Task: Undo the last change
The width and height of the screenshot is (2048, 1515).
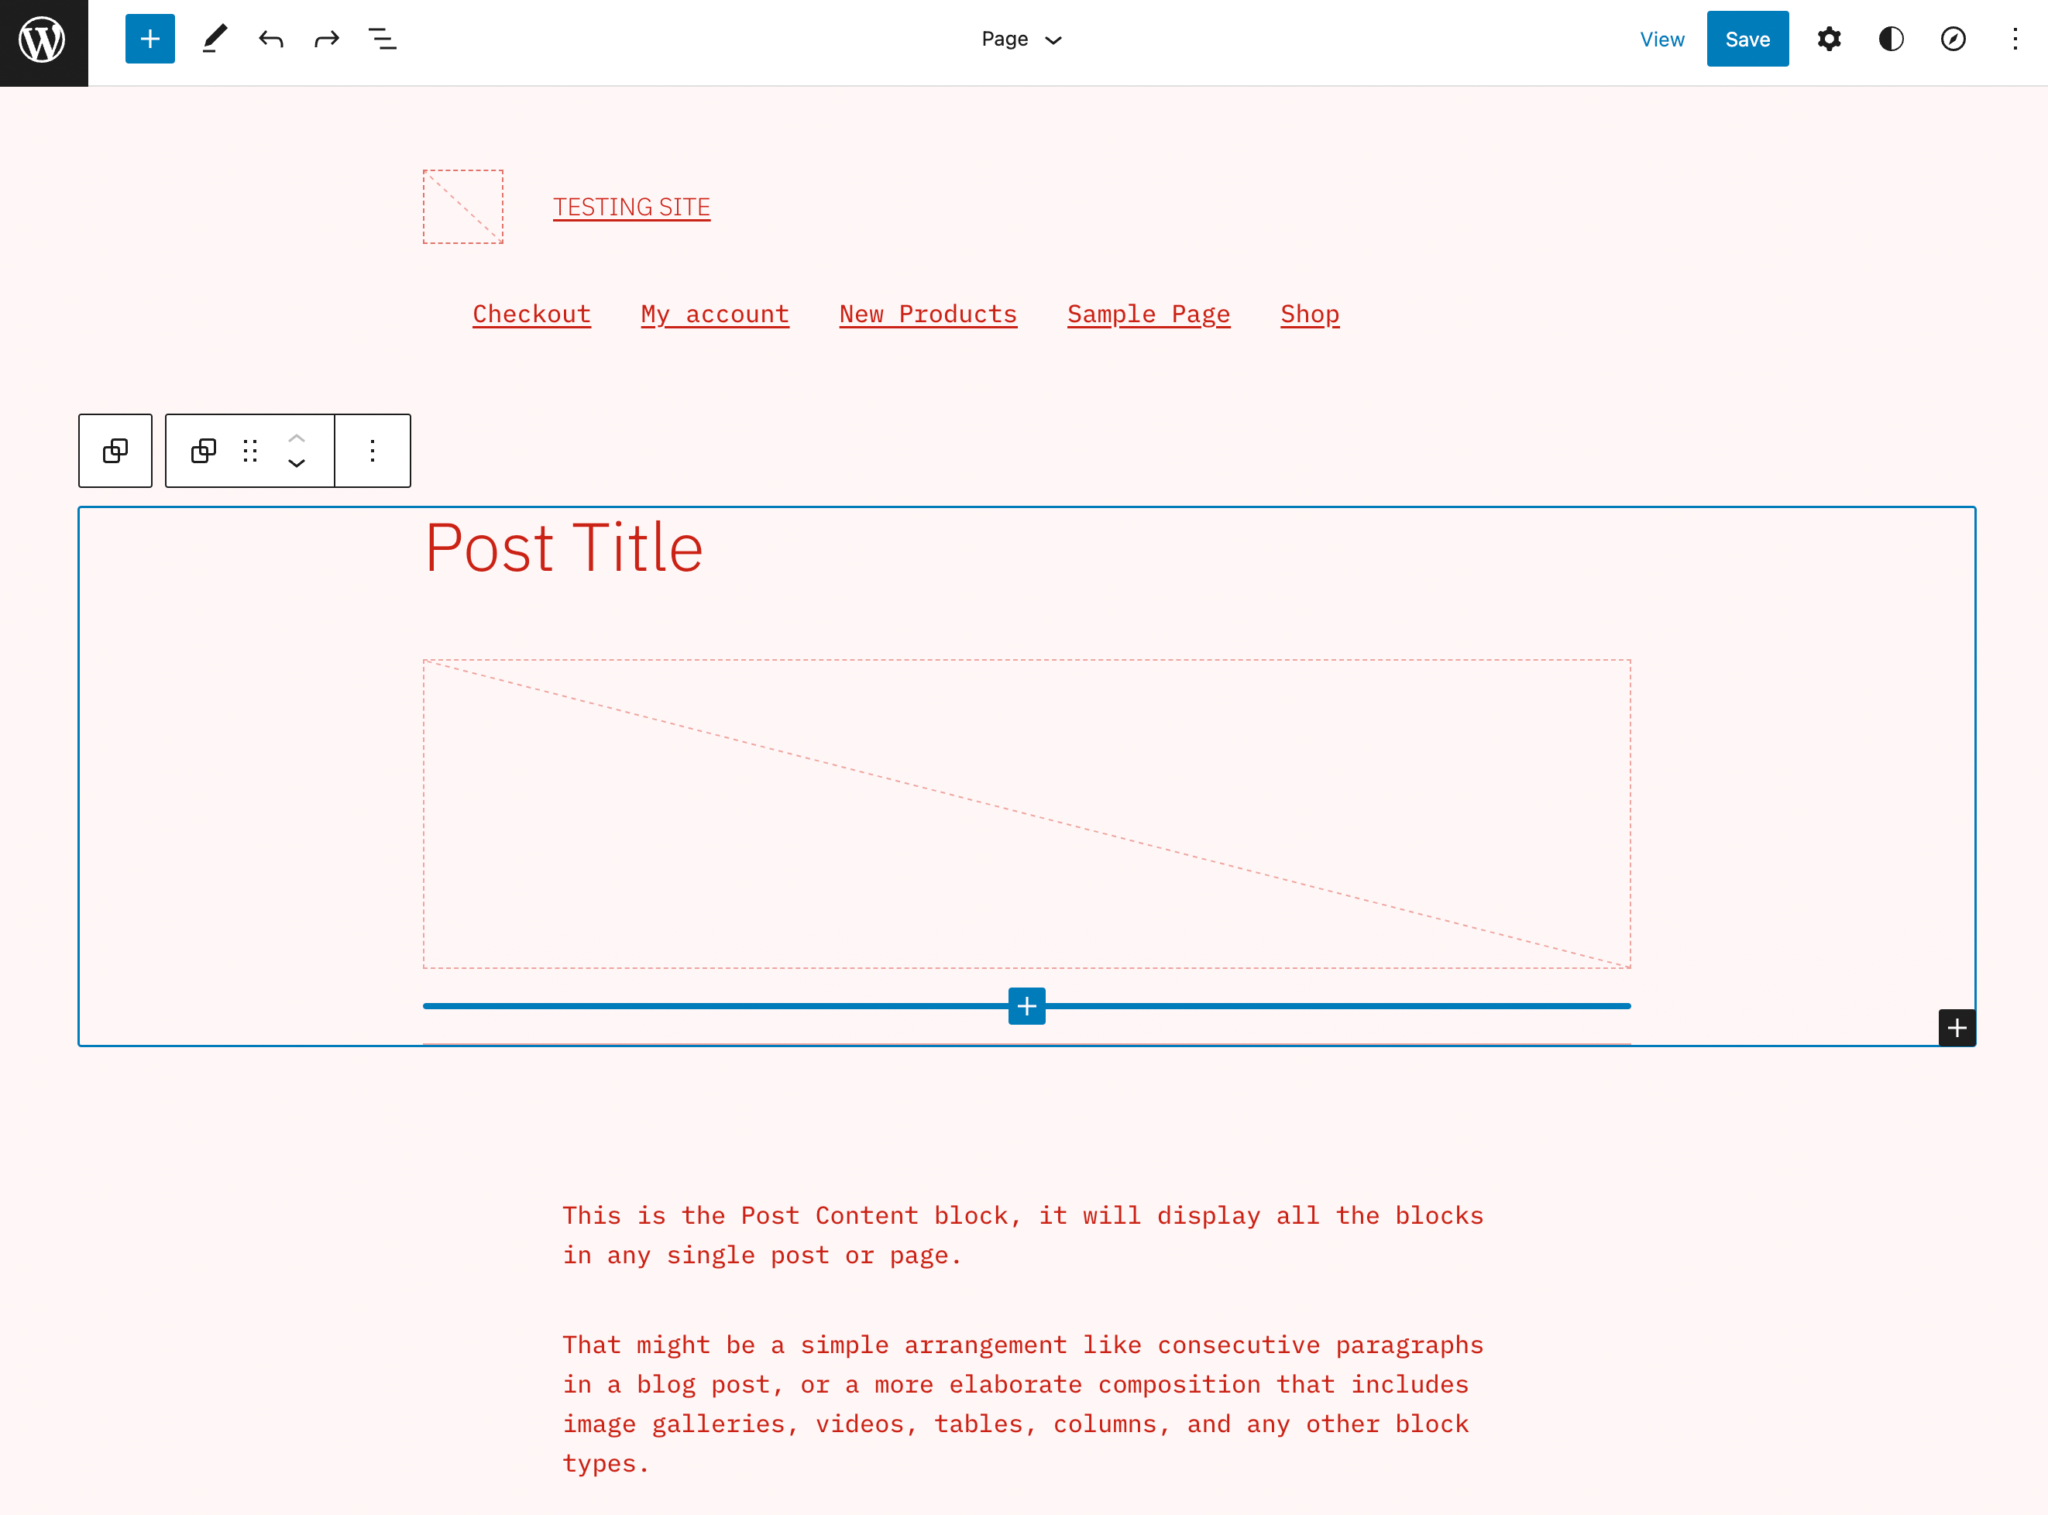Action: [x=271, y=39]
